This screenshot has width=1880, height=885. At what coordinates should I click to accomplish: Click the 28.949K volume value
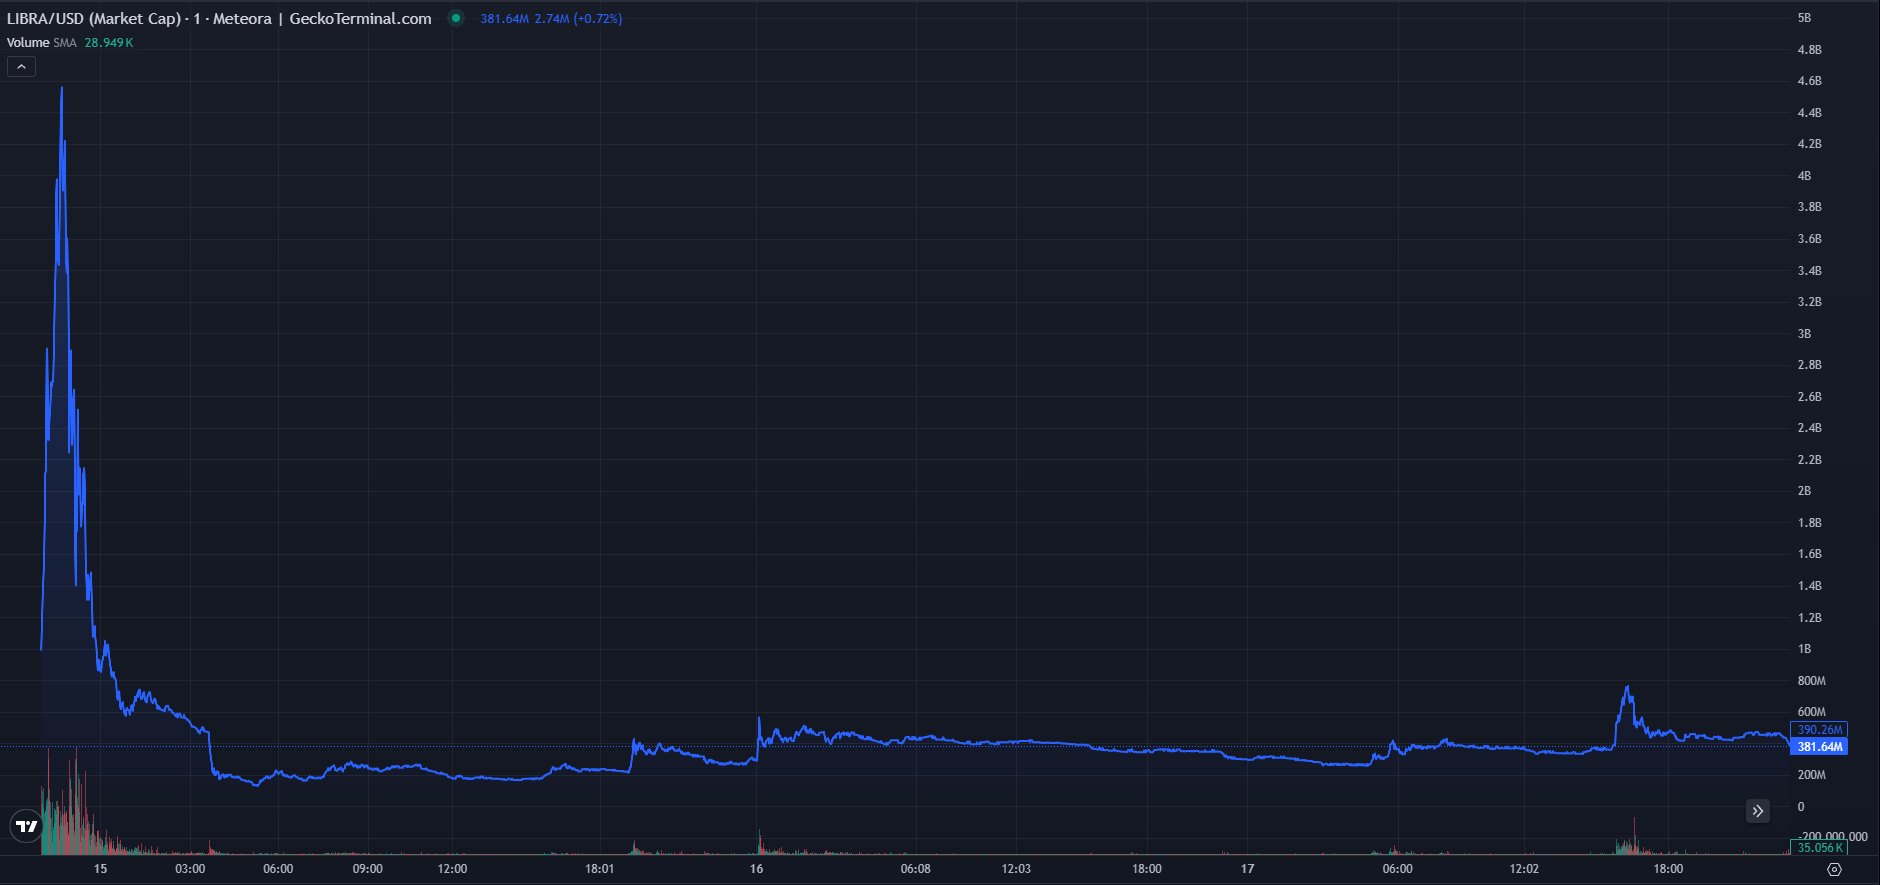108,43
